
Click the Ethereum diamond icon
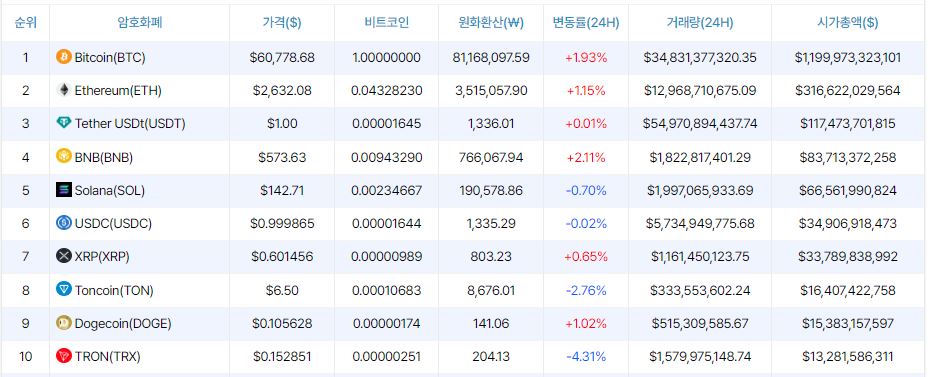[63, 91]
